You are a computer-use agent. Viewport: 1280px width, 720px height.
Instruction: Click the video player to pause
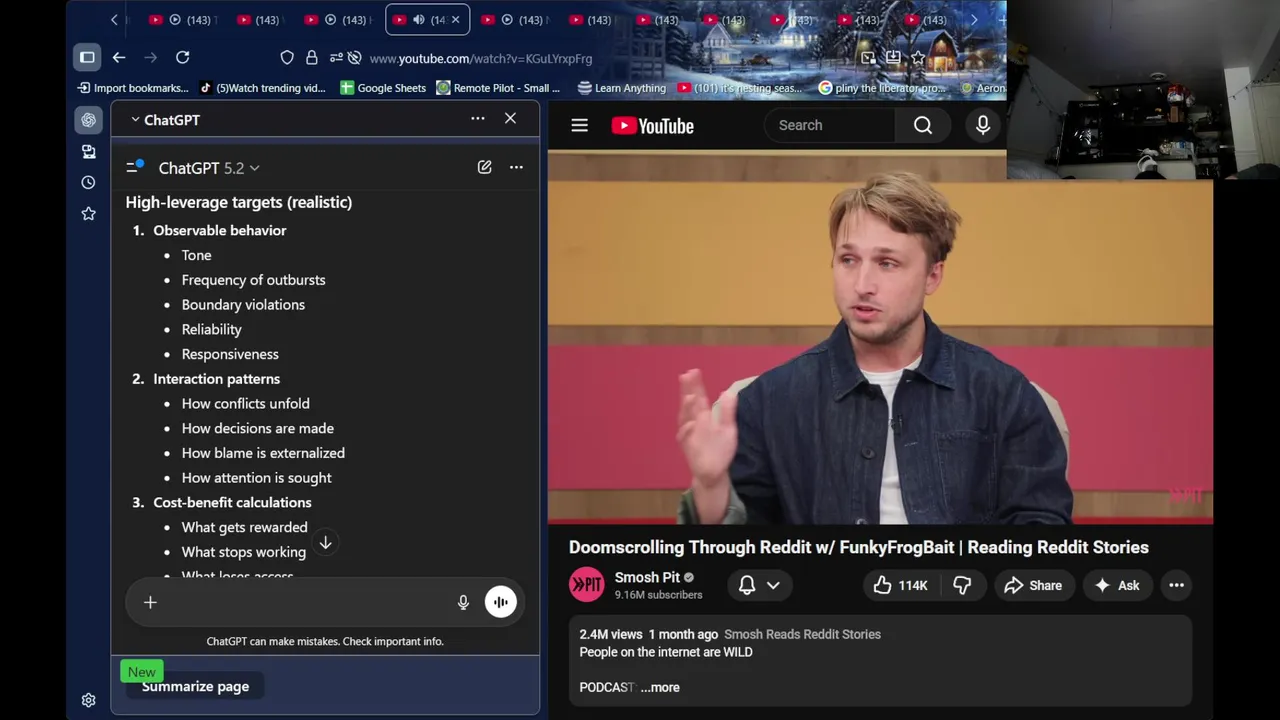[880, 337]
